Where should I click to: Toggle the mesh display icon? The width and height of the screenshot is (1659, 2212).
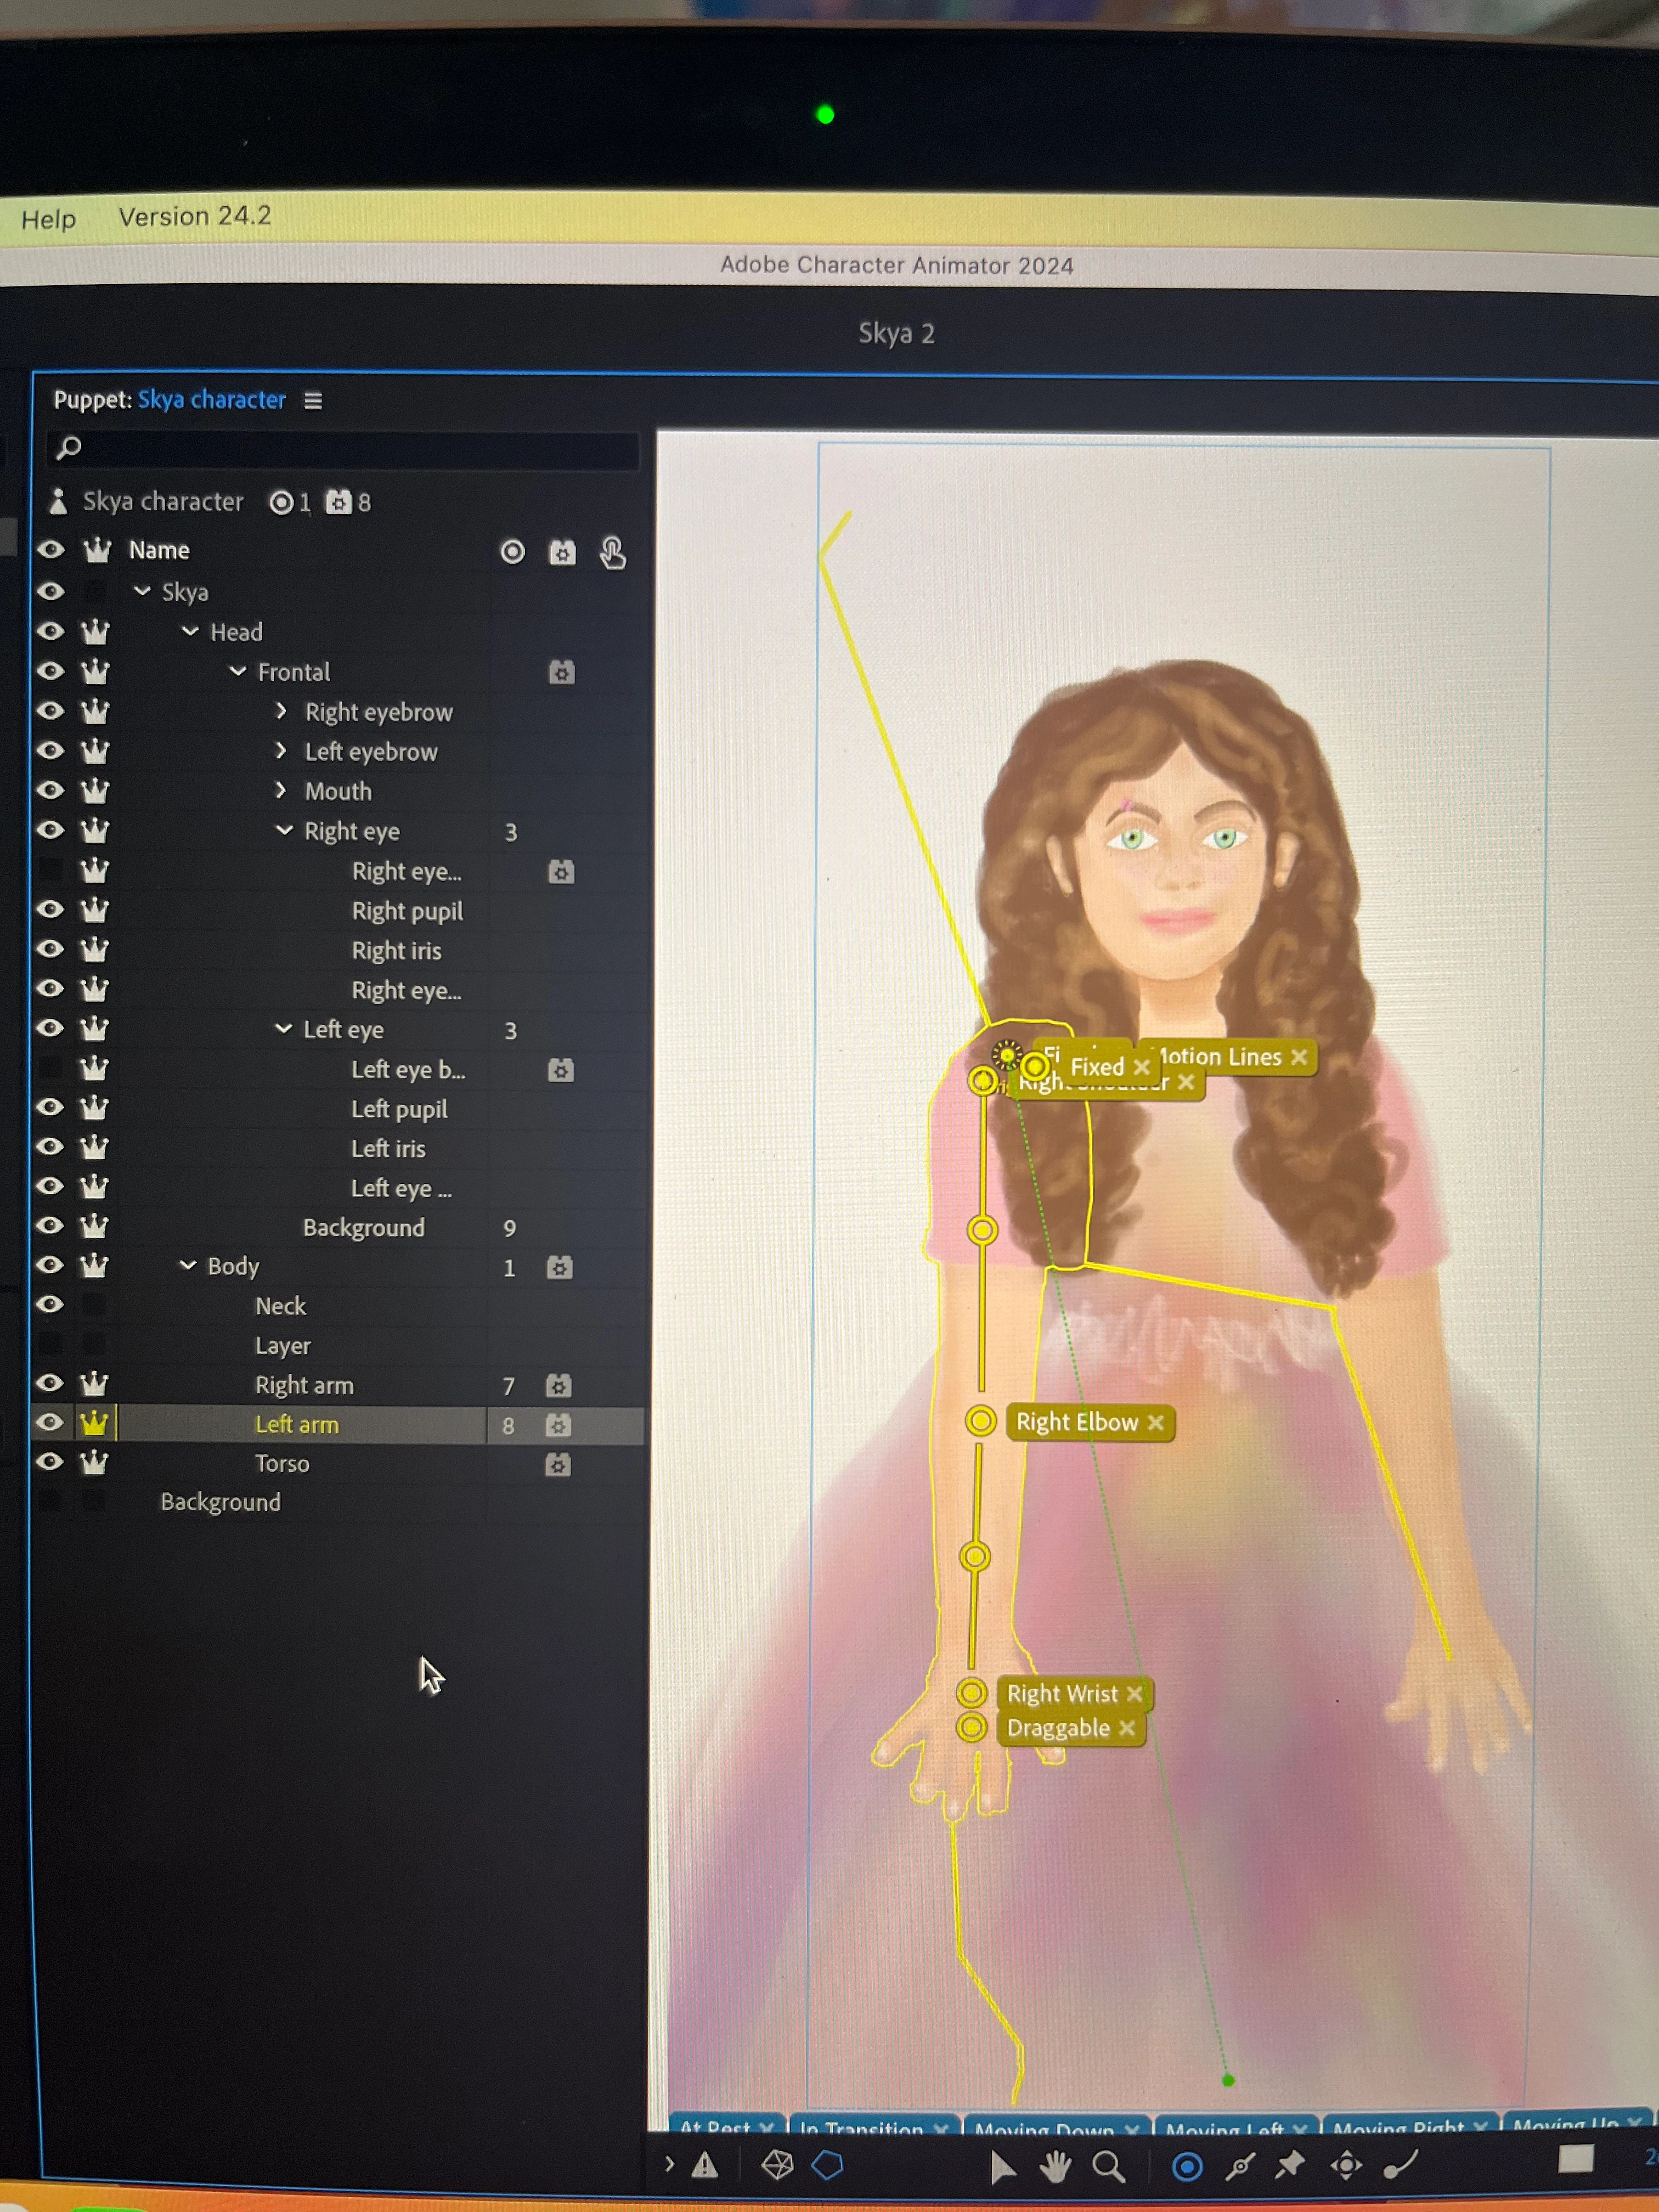coord(777,2165)
